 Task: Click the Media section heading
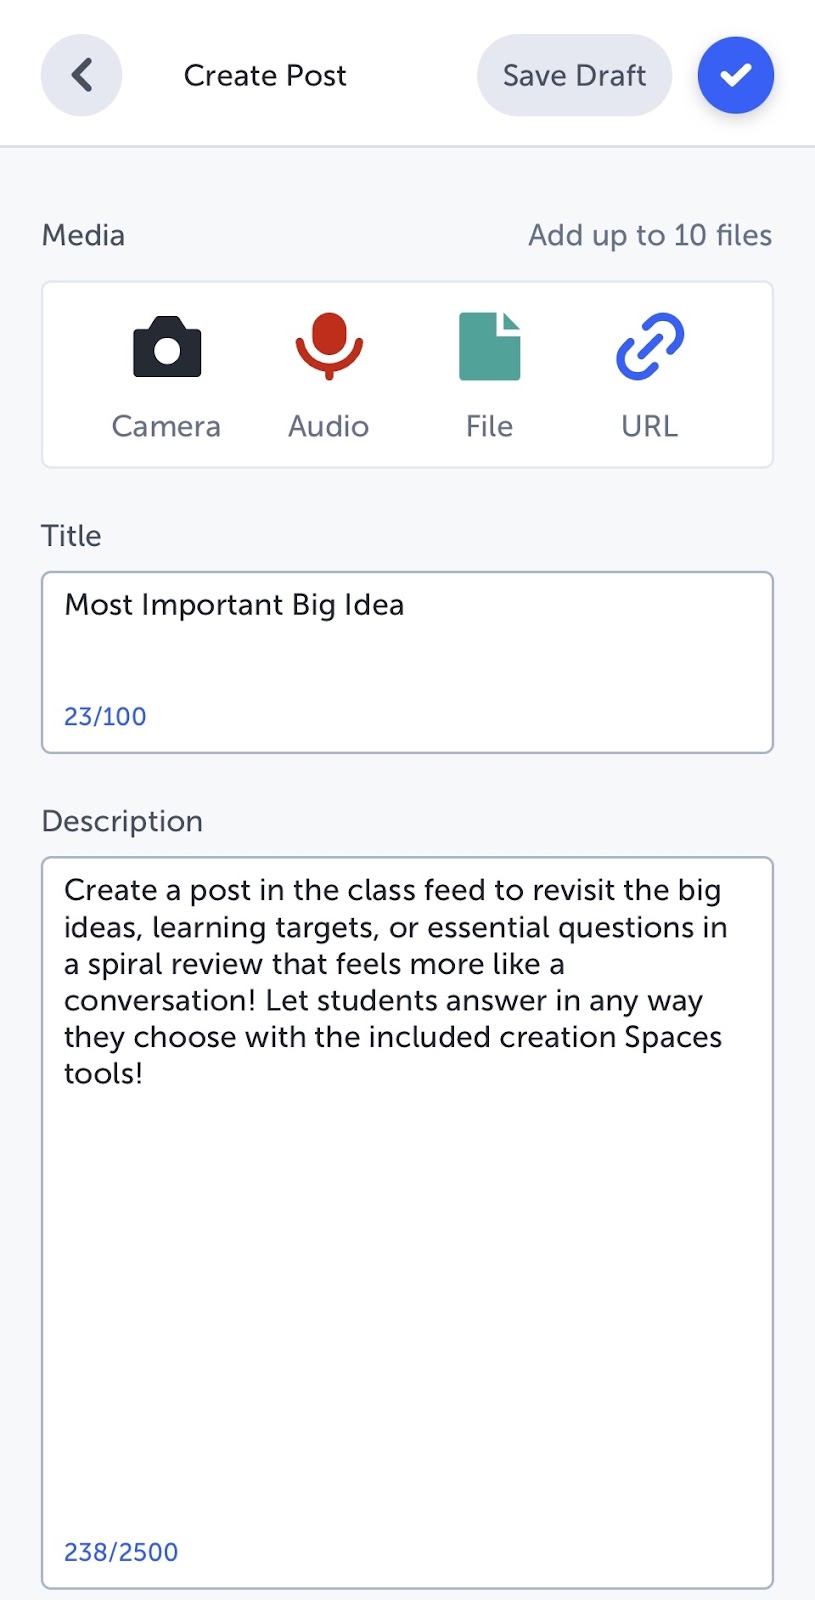83,235
